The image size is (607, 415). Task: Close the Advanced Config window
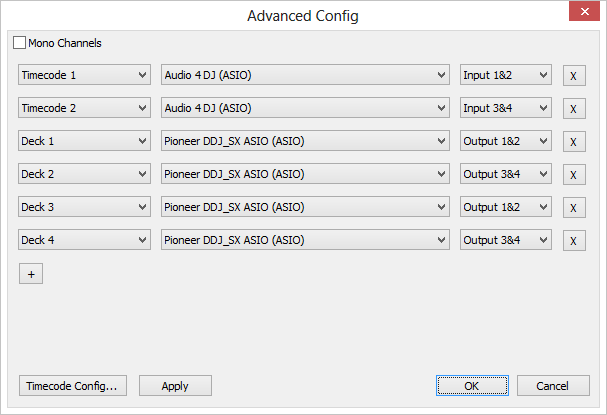point(584,14)
